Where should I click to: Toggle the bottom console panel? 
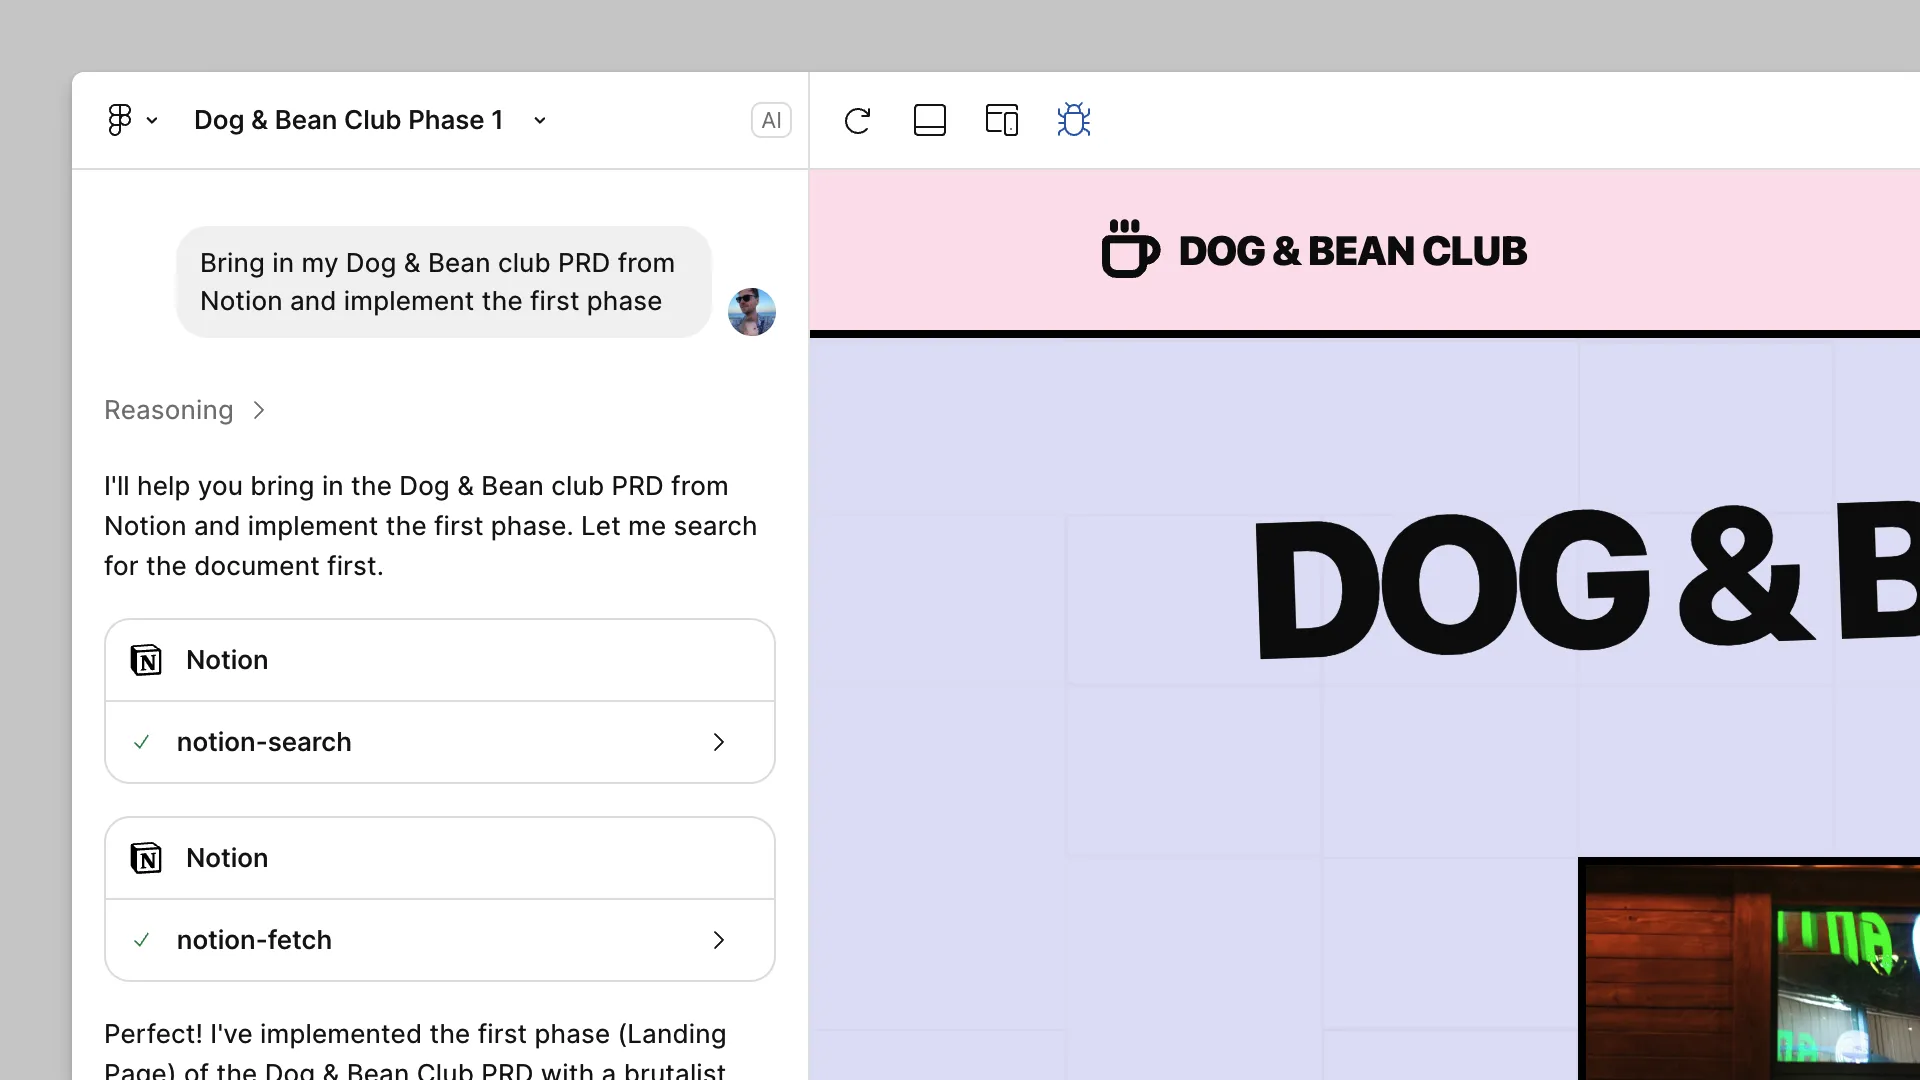(930, 119)
